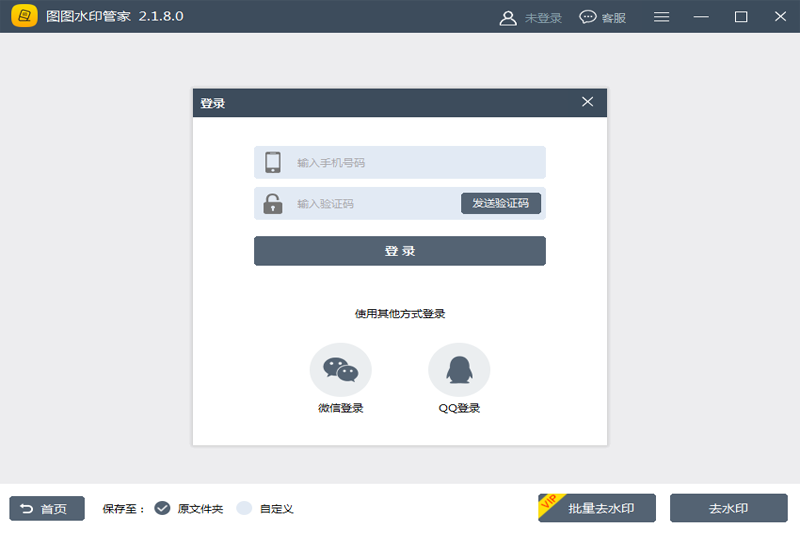The height and width of the screenshot is (533, 800).
Task: Open customer service chat icon (客服)
Action: tap(588, 17)
